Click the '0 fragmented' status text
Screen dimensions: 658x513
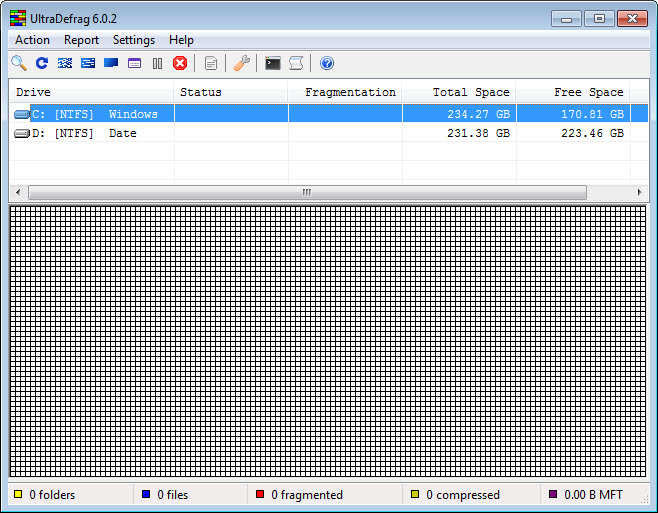coord(307,495)
